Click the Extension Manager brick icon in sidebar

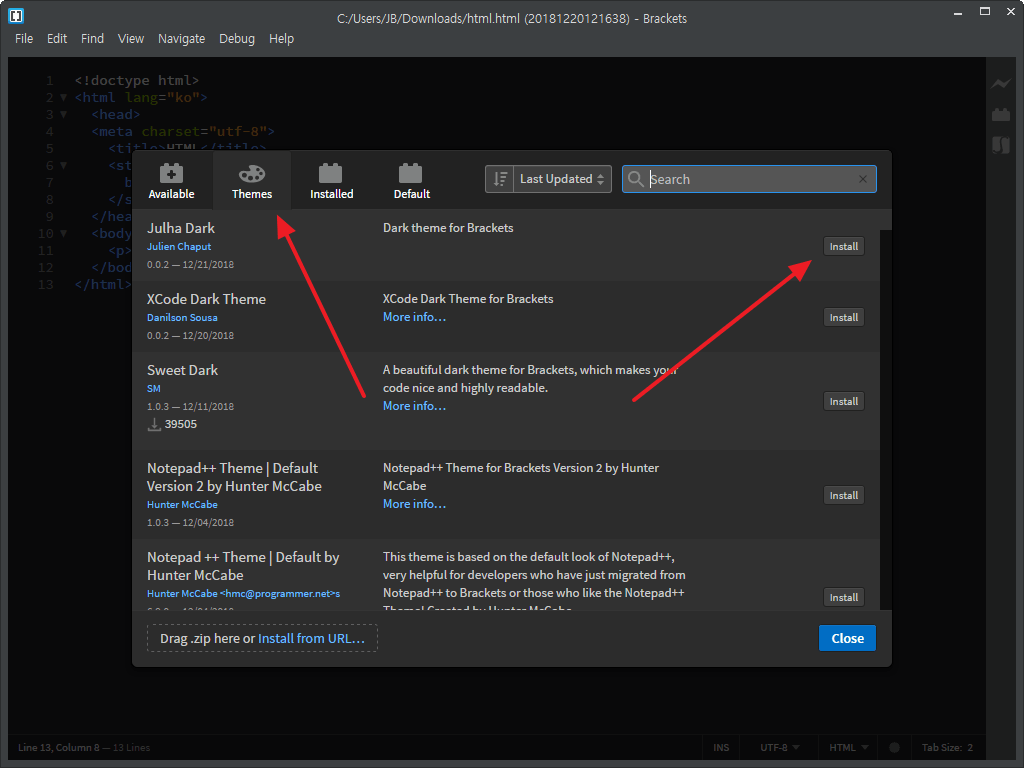(x=1000, y=114)
